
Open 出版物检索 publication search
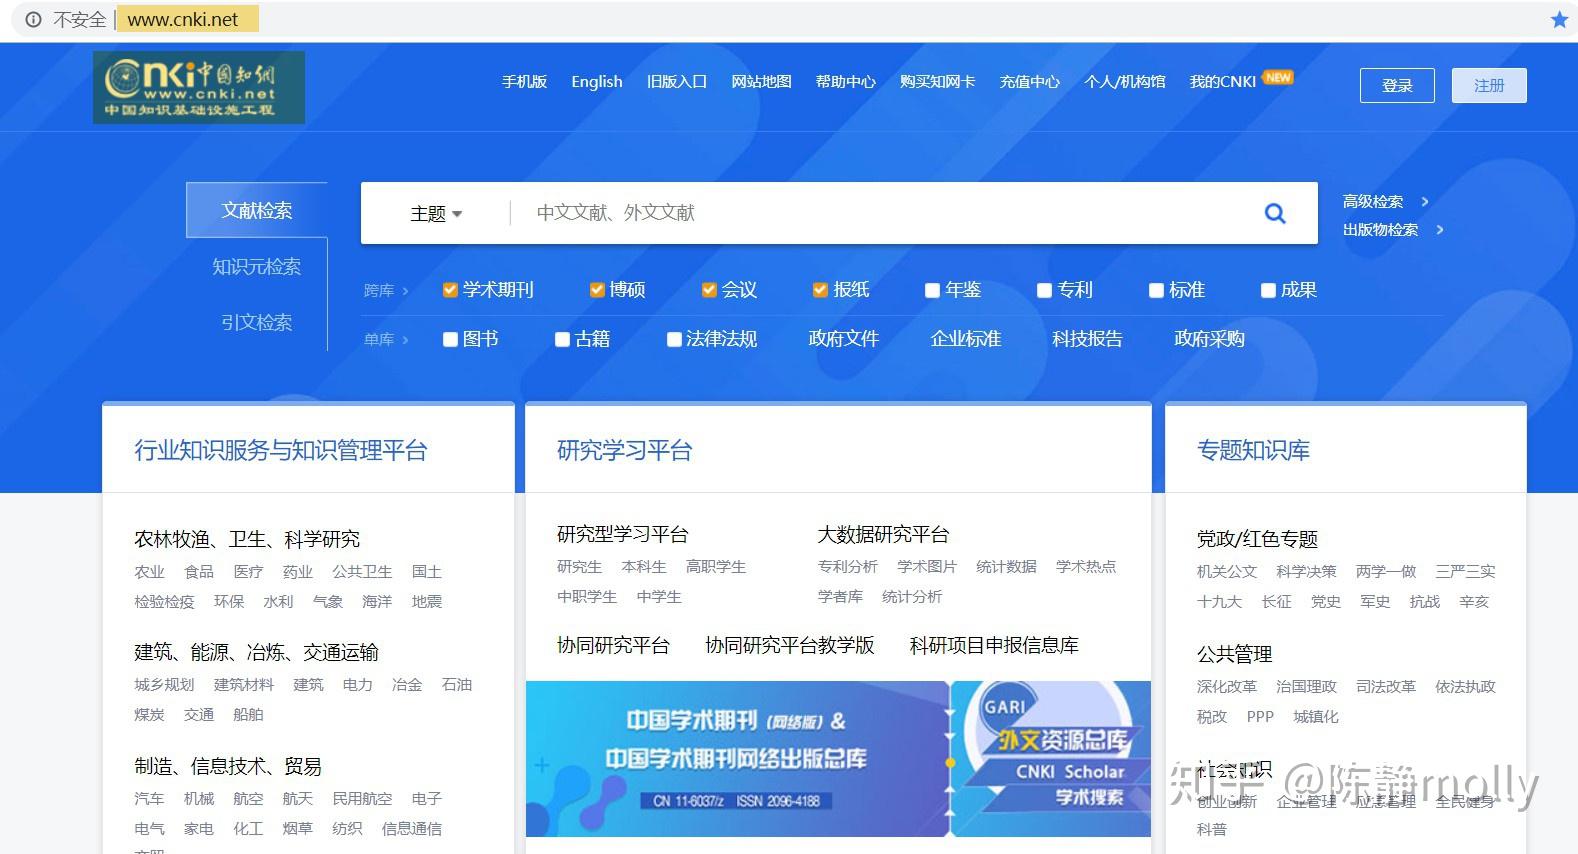[1380, 230]
